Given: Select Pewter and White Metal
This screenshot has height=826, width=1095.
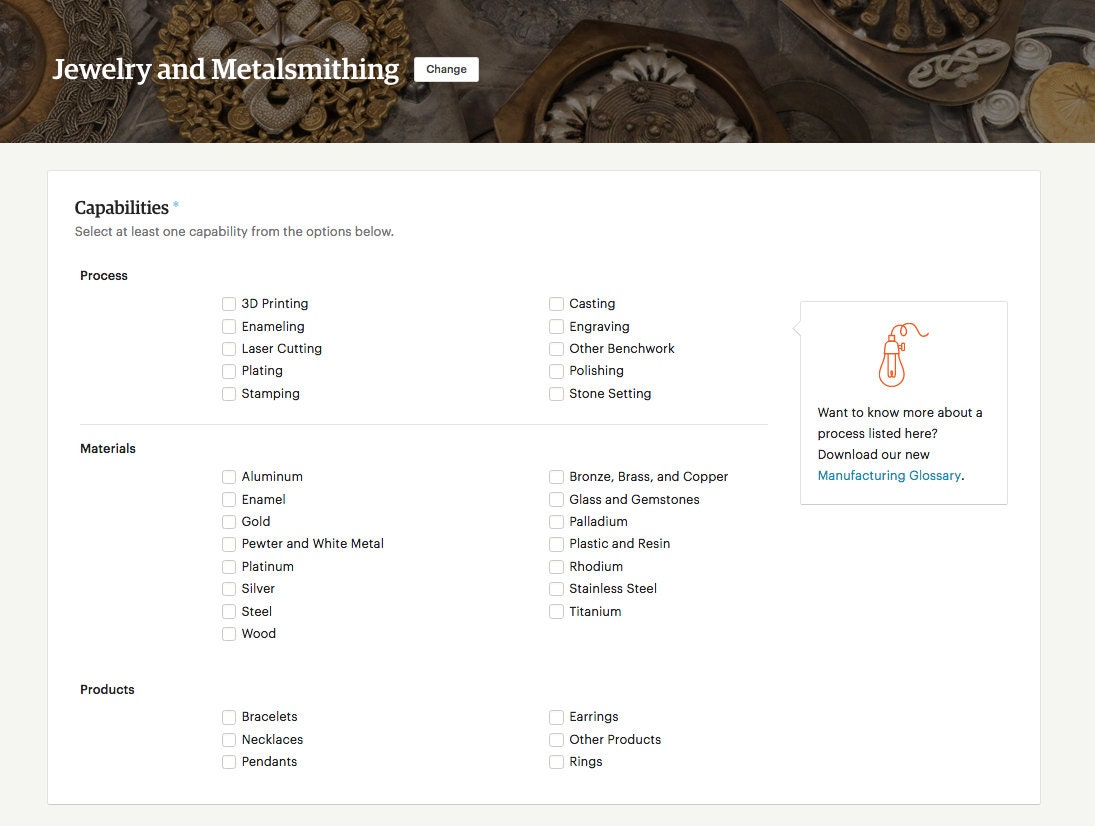Looking at the screenshot, I should [x=229, y=543].
